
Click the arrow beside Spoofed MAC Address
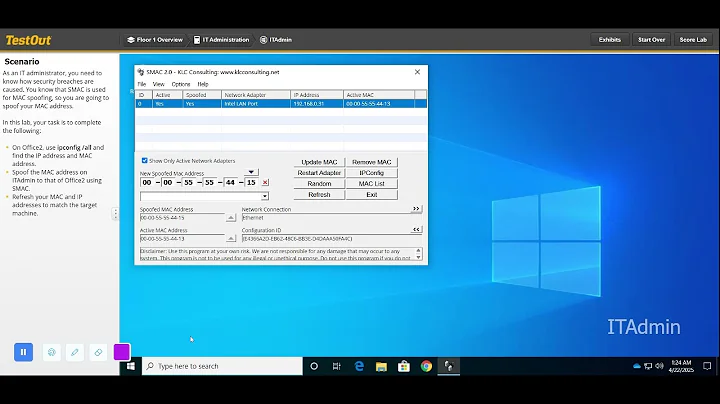click(x=231, y=218)
